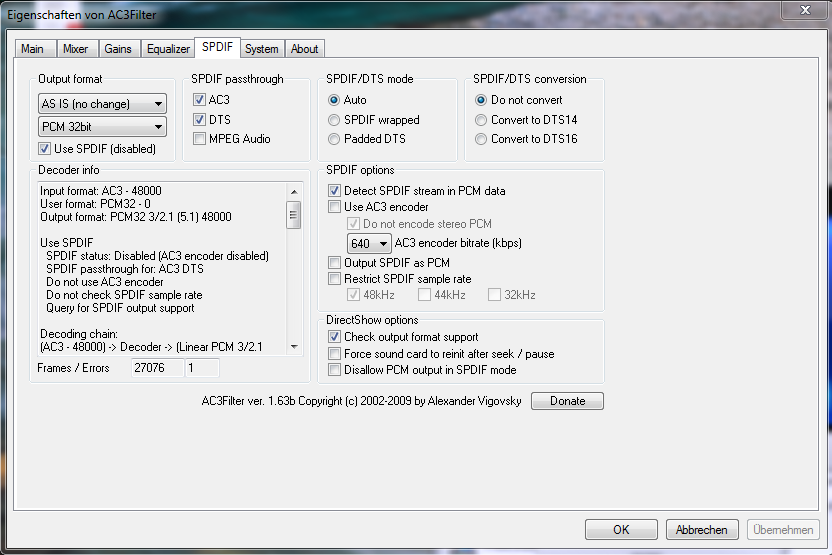
Task: Confirm with the OK button
Action: 621,530
